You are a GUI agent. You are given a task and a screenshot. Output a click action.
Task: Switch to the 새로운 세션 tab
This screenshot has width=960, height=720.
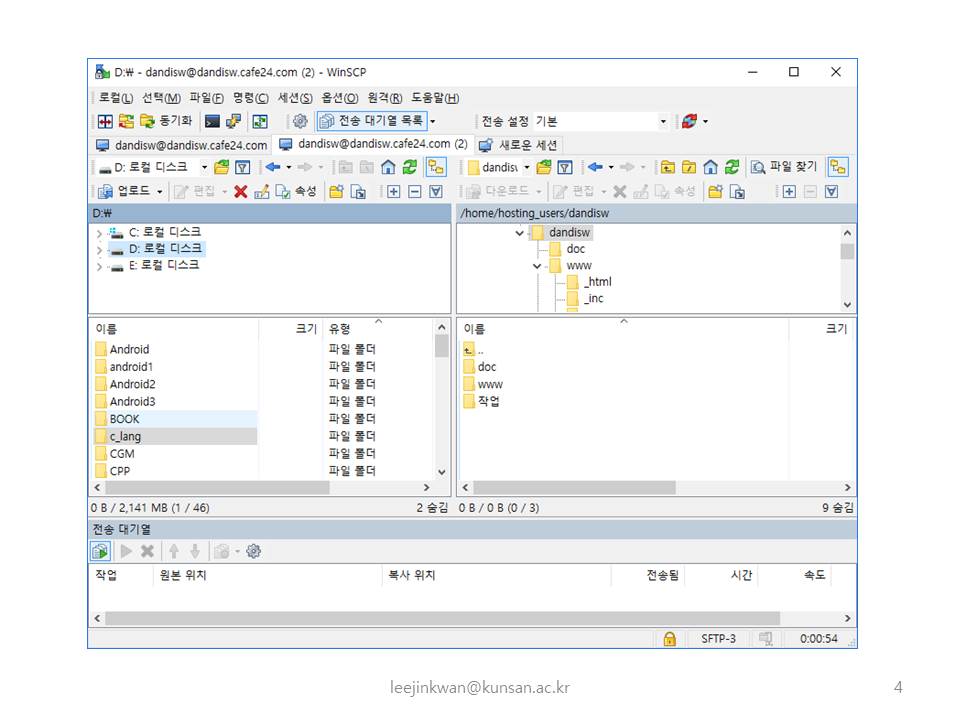pos(519,145)
